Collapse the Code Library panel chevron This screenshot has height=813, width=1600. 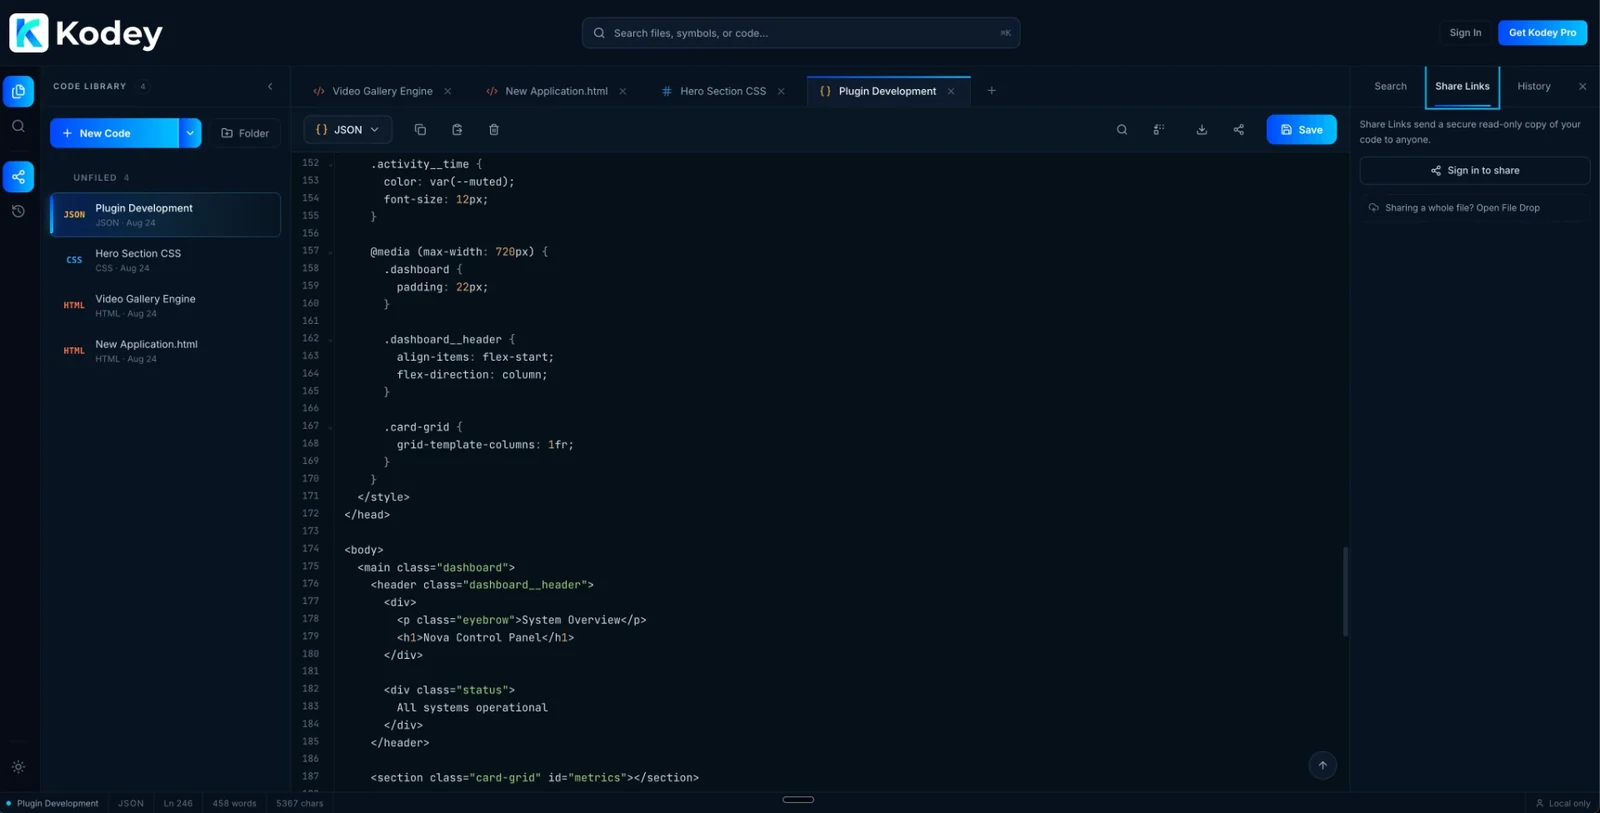[x=270, y=87]
